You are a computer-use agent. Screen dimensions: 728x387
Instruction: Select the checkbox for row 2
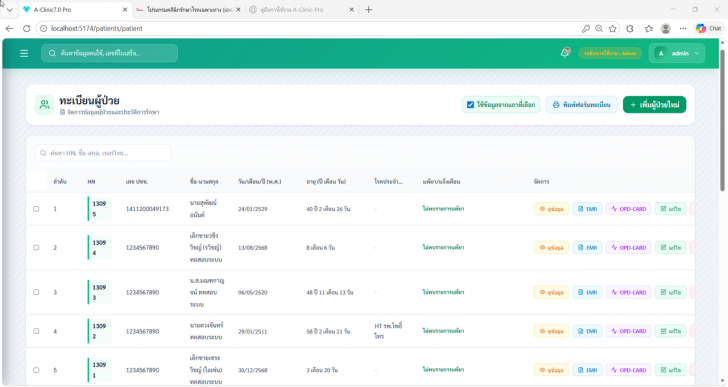[x=36, y=248]
